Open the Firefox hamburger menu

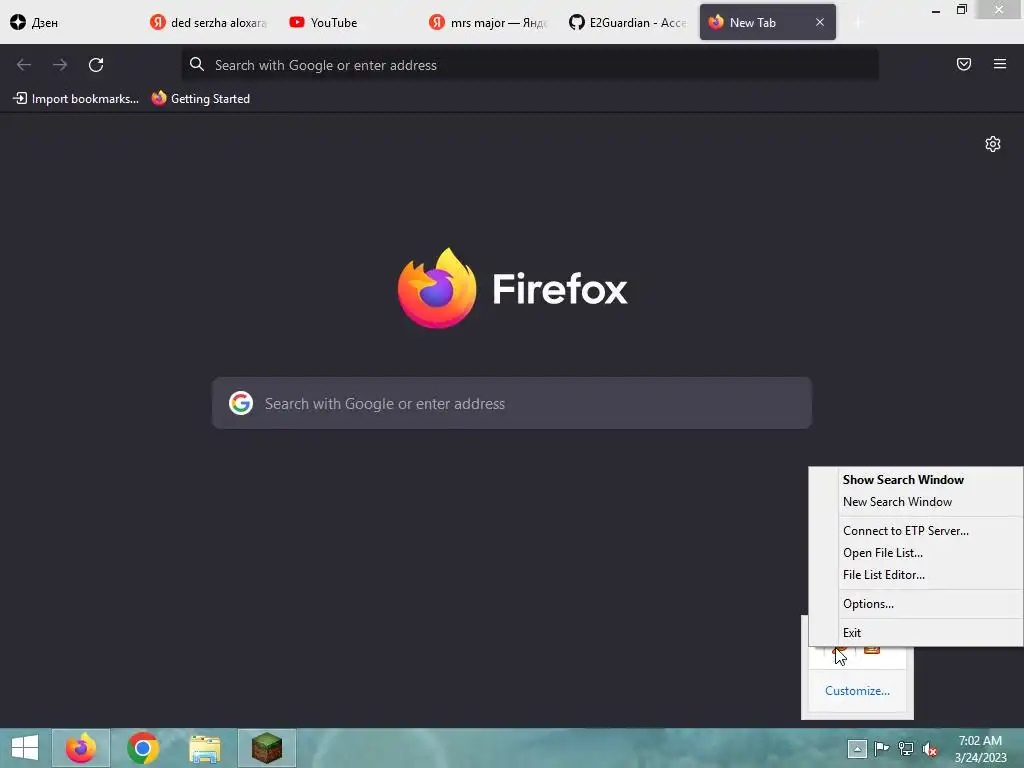pyautogui.click(x=999, y=64)
